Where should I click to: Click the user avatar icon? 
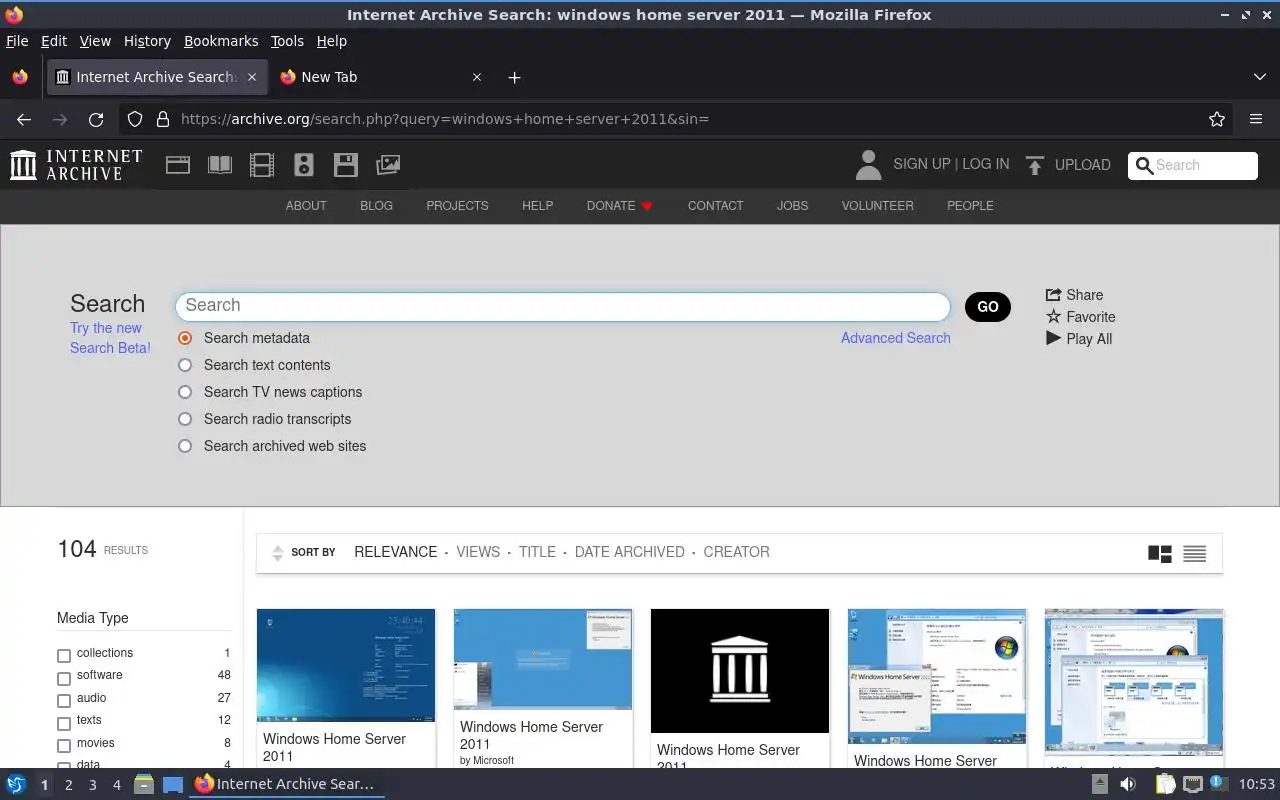(x=868, y=165)
